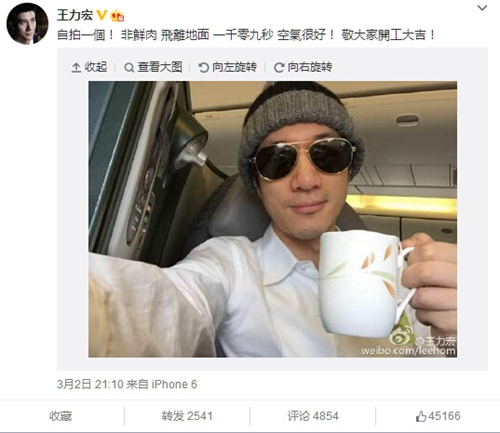
Task: Rotate the image right with 向右旋转
Action: 303,67
